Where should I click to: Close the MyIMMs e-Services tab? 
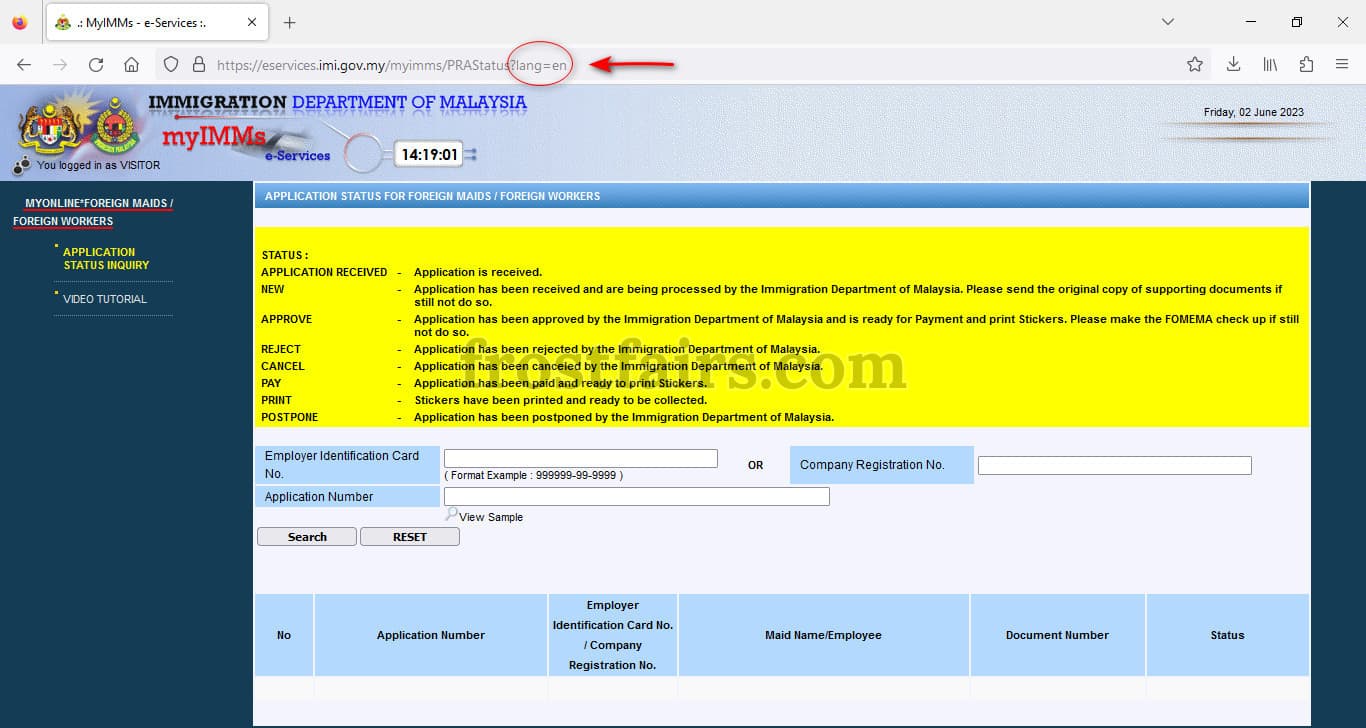coord(252,22)
